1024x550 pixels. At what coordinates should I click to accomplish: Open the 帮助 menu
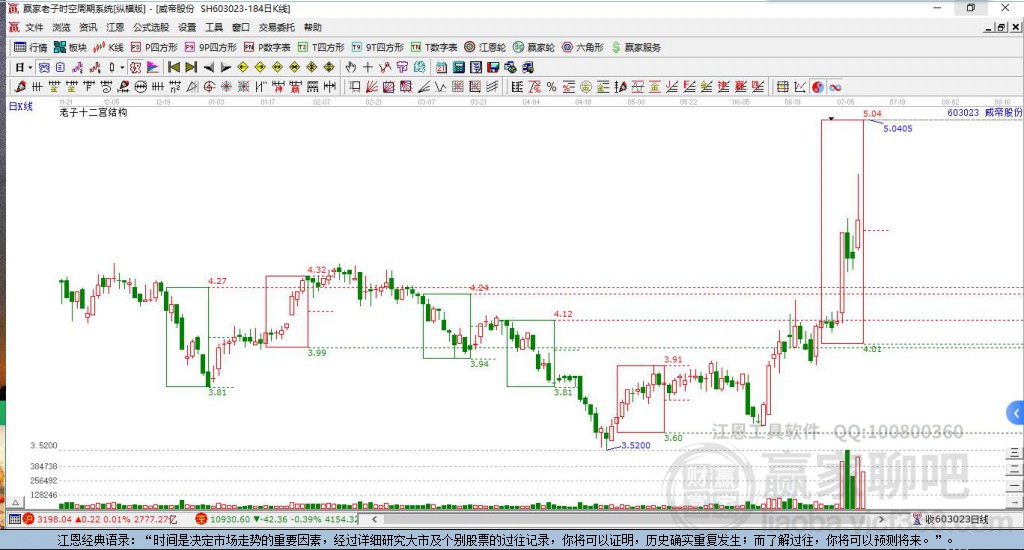[313, 27]
